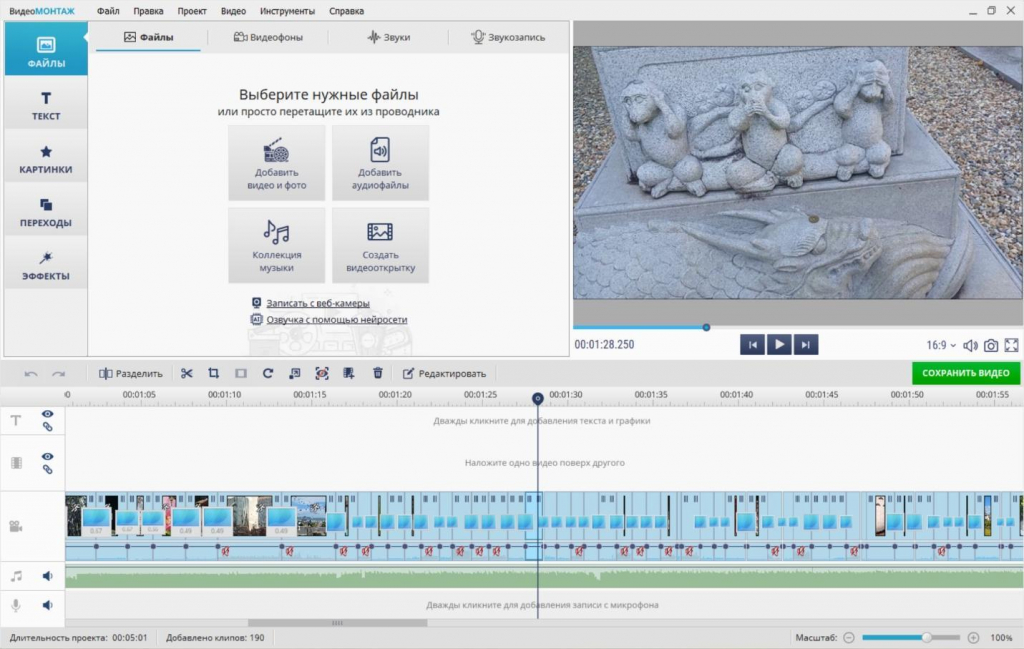The image size is (1024, 649).
Task: Open fullscreen preview mode
Action: click(1011, 345)
